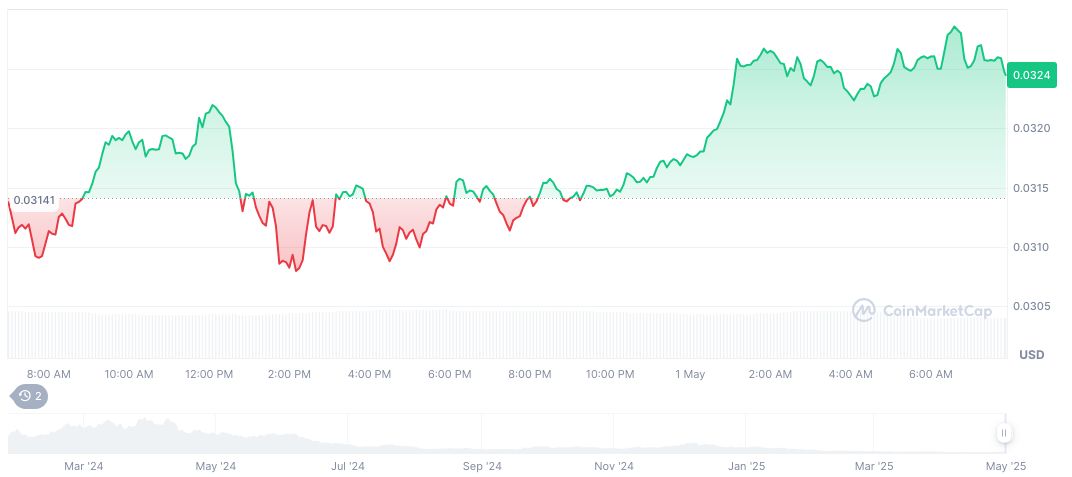The height and width of the screenshot is (477, 1072).
Task: Select the USD currency label
Action: click(1031, 355)
